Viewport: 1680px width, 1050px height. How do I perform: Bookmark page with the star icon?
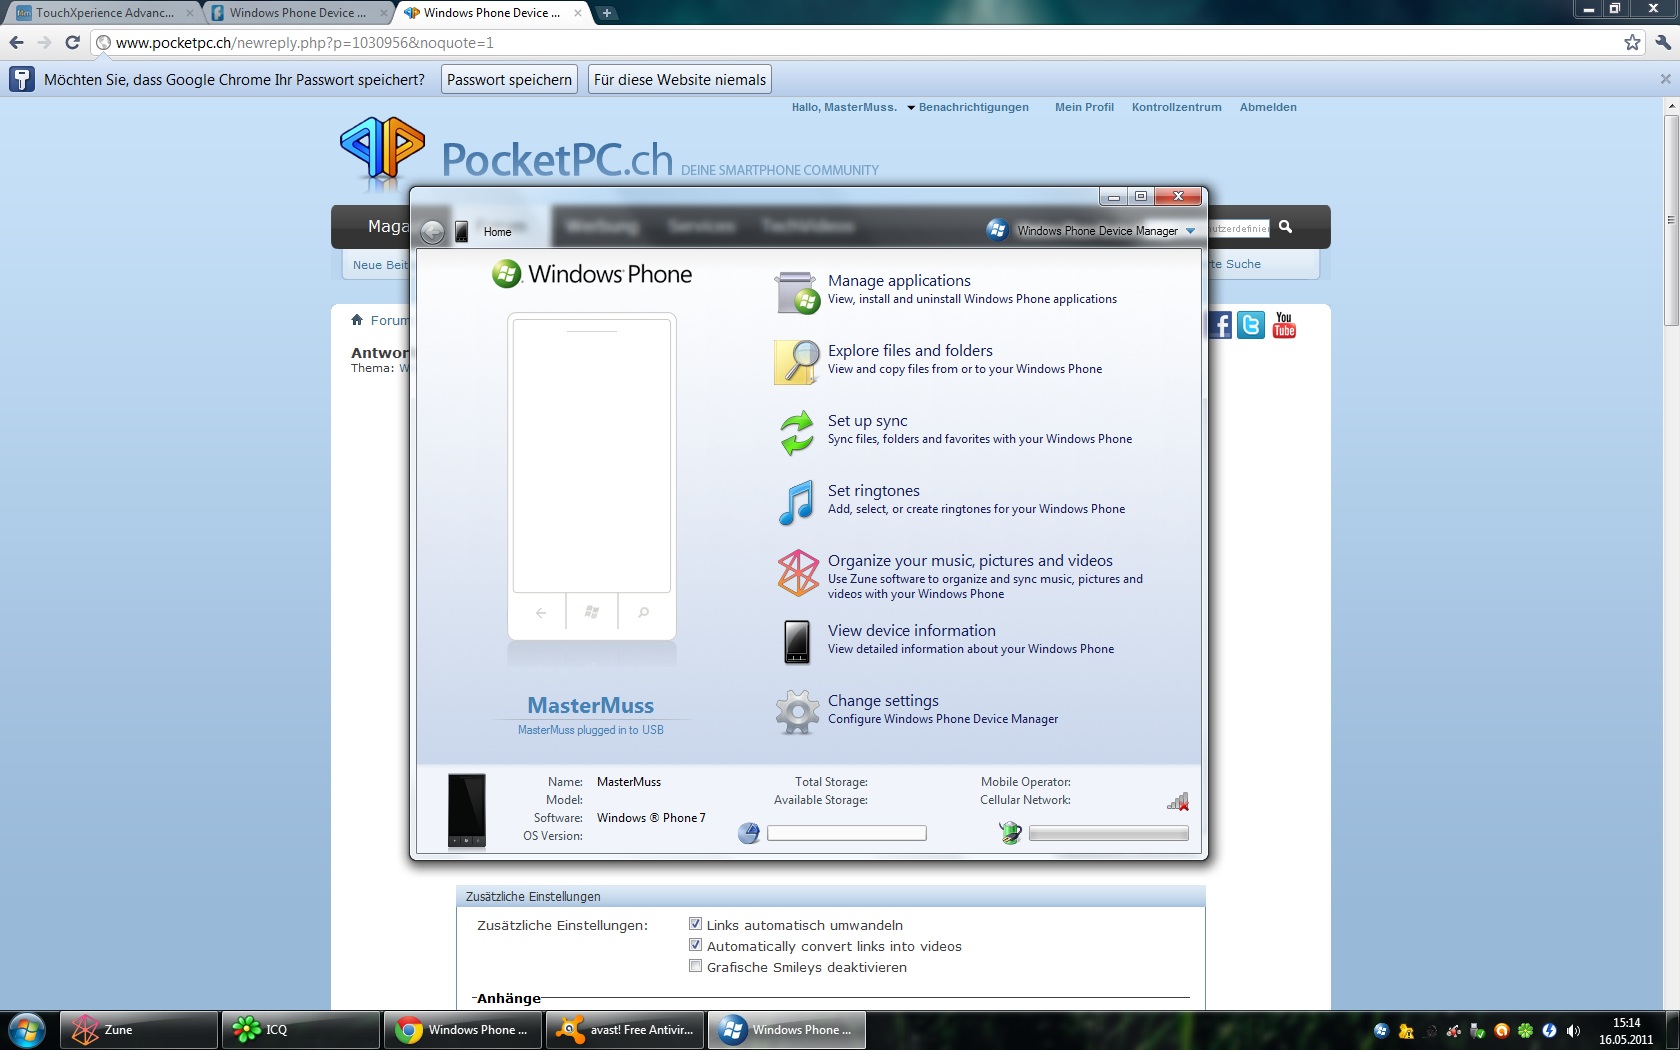coord(1632,42)
